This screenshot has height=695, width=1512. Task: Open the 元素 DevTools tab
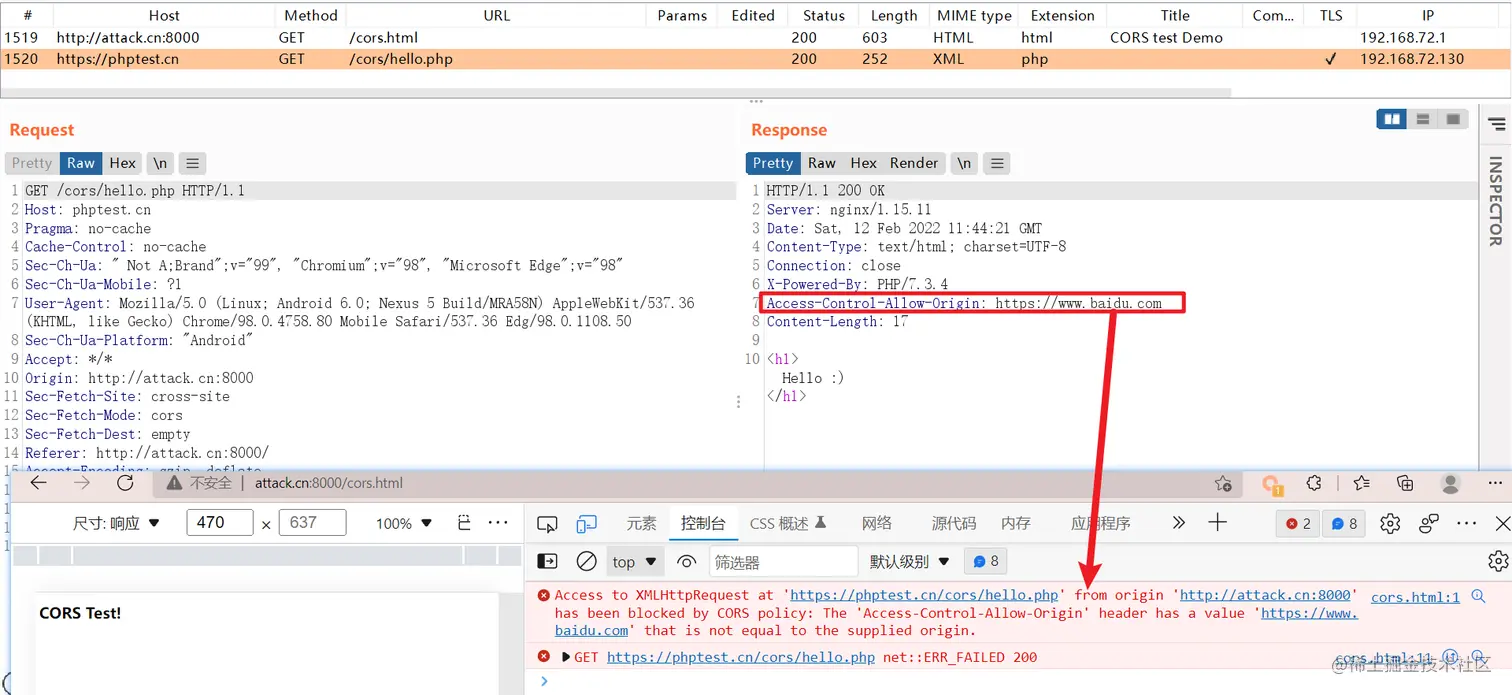[x=641, y=523]
